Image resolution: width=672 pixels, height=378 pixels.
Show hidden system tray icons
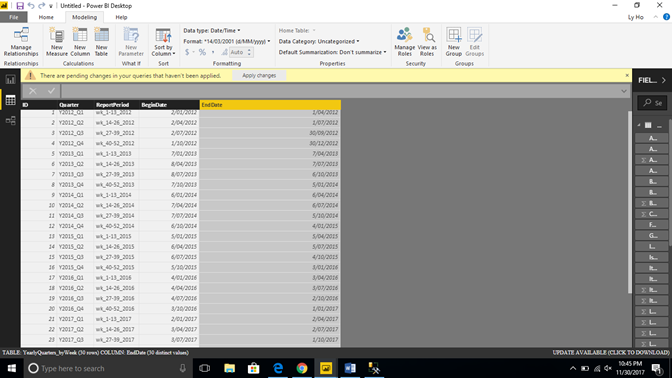click(x=573, y=368)
